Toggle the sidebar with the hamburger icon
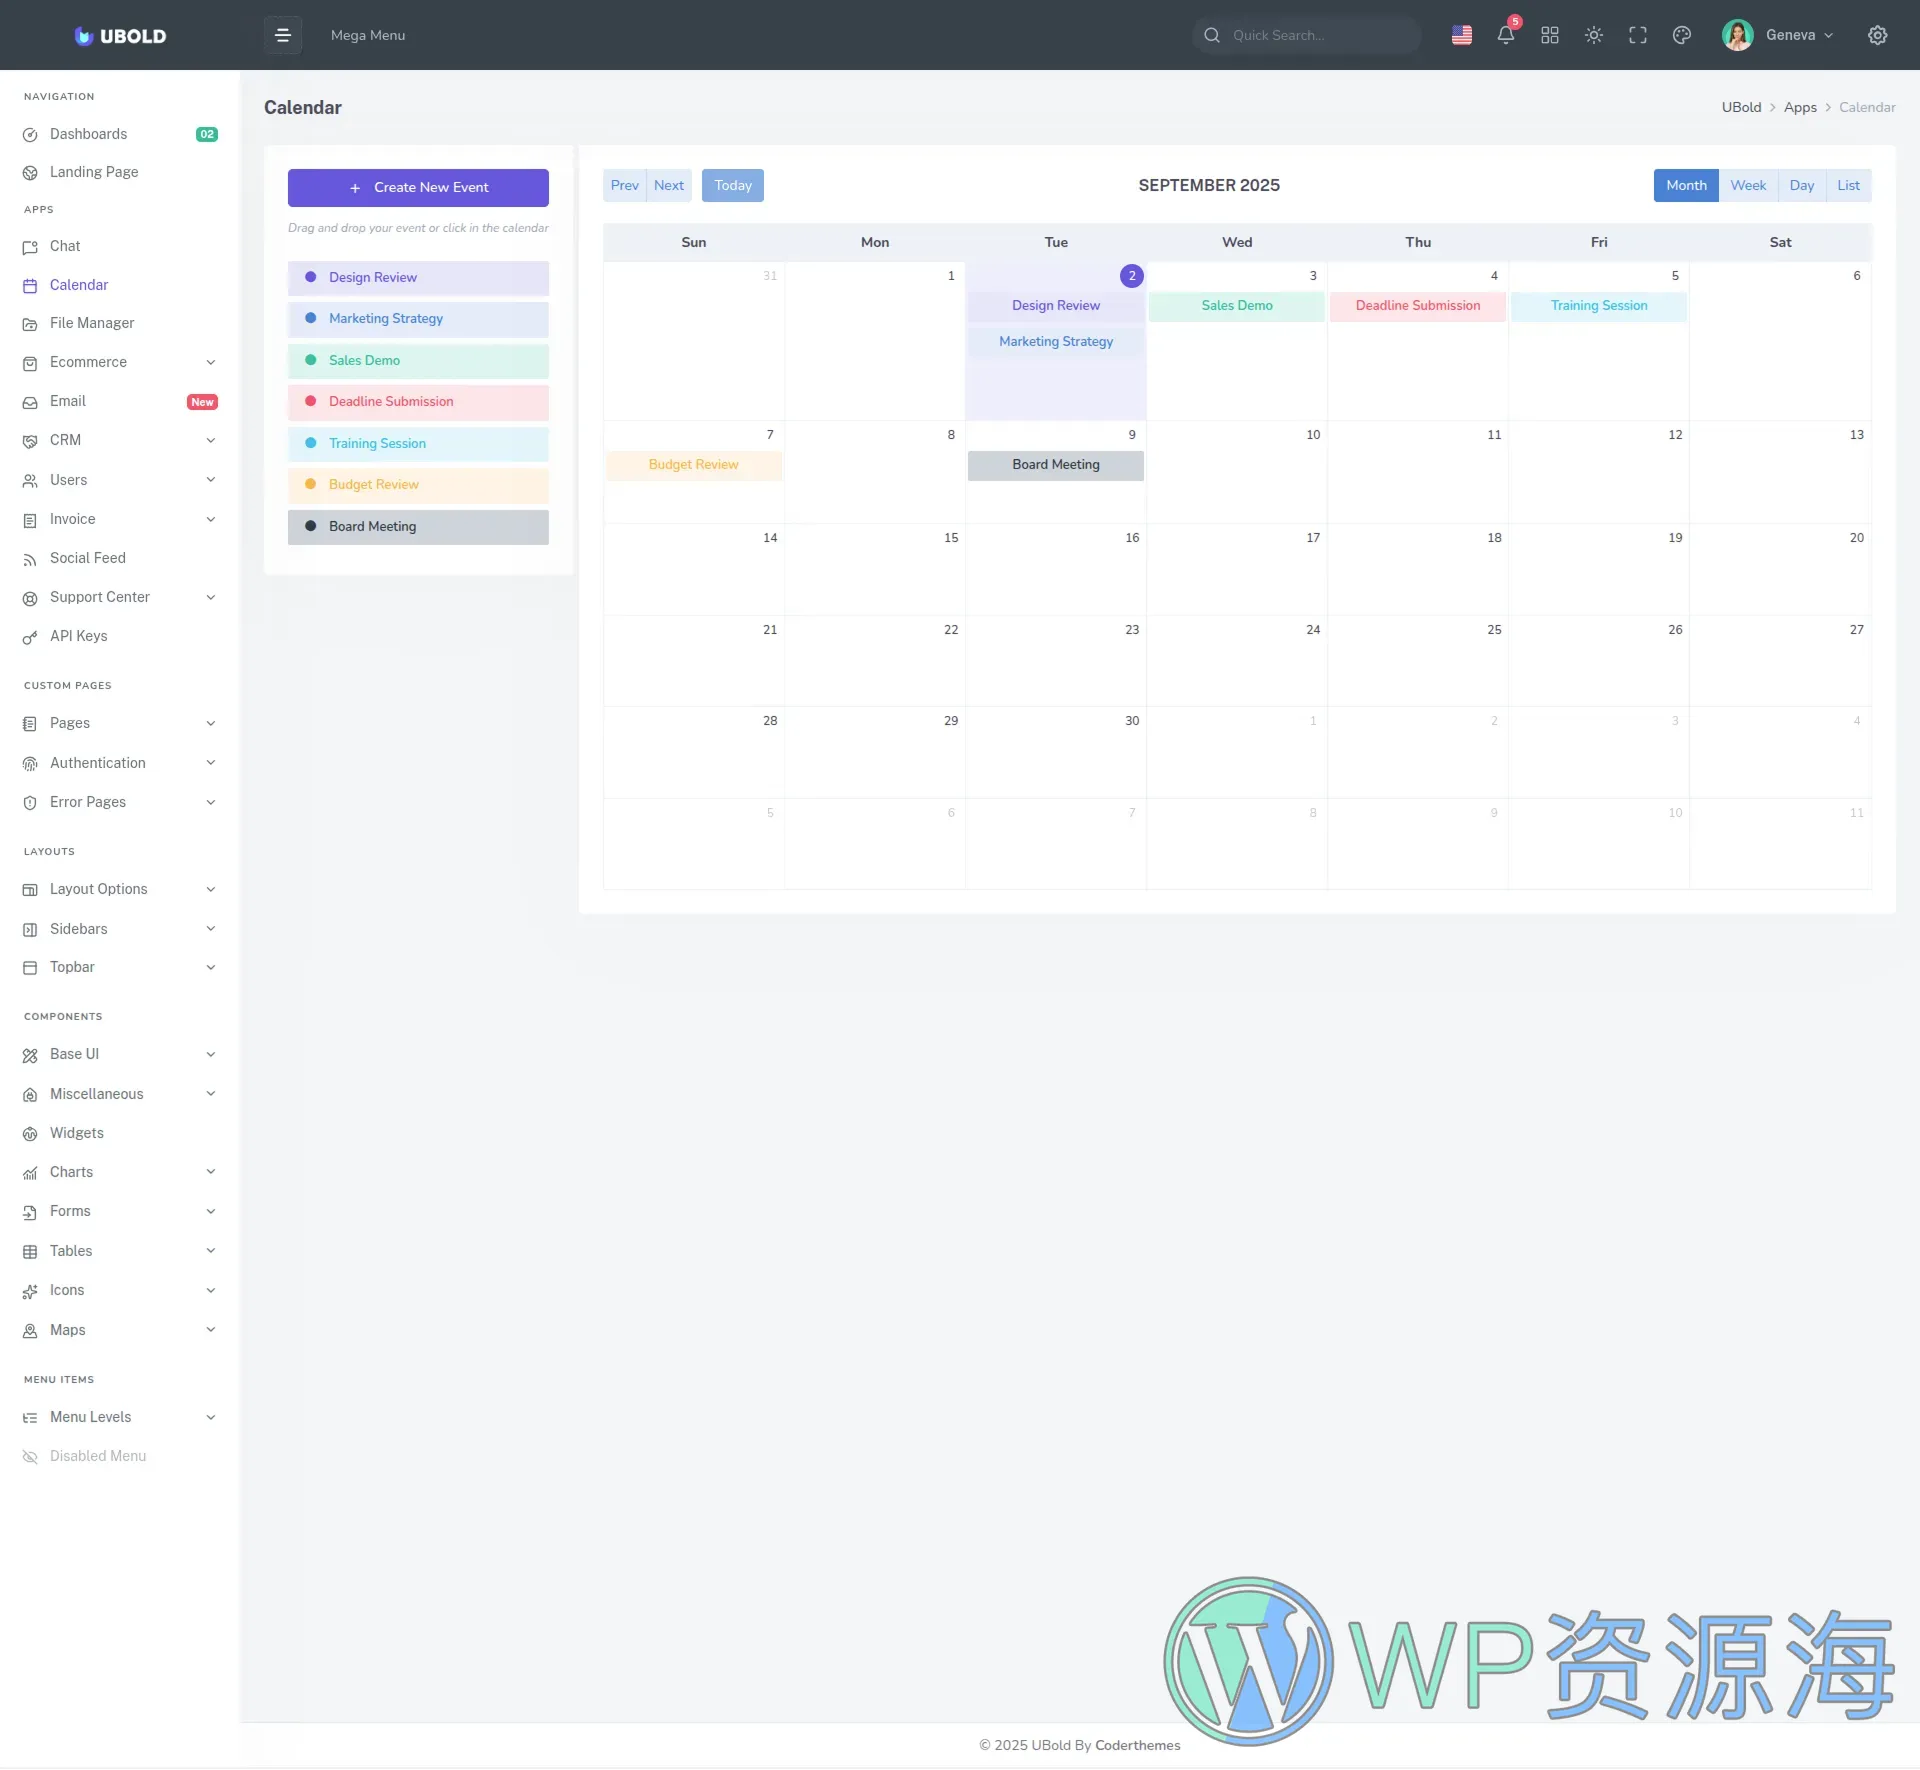The height and width of the screenshot is (1770, 1920). (x=283, y=35)
